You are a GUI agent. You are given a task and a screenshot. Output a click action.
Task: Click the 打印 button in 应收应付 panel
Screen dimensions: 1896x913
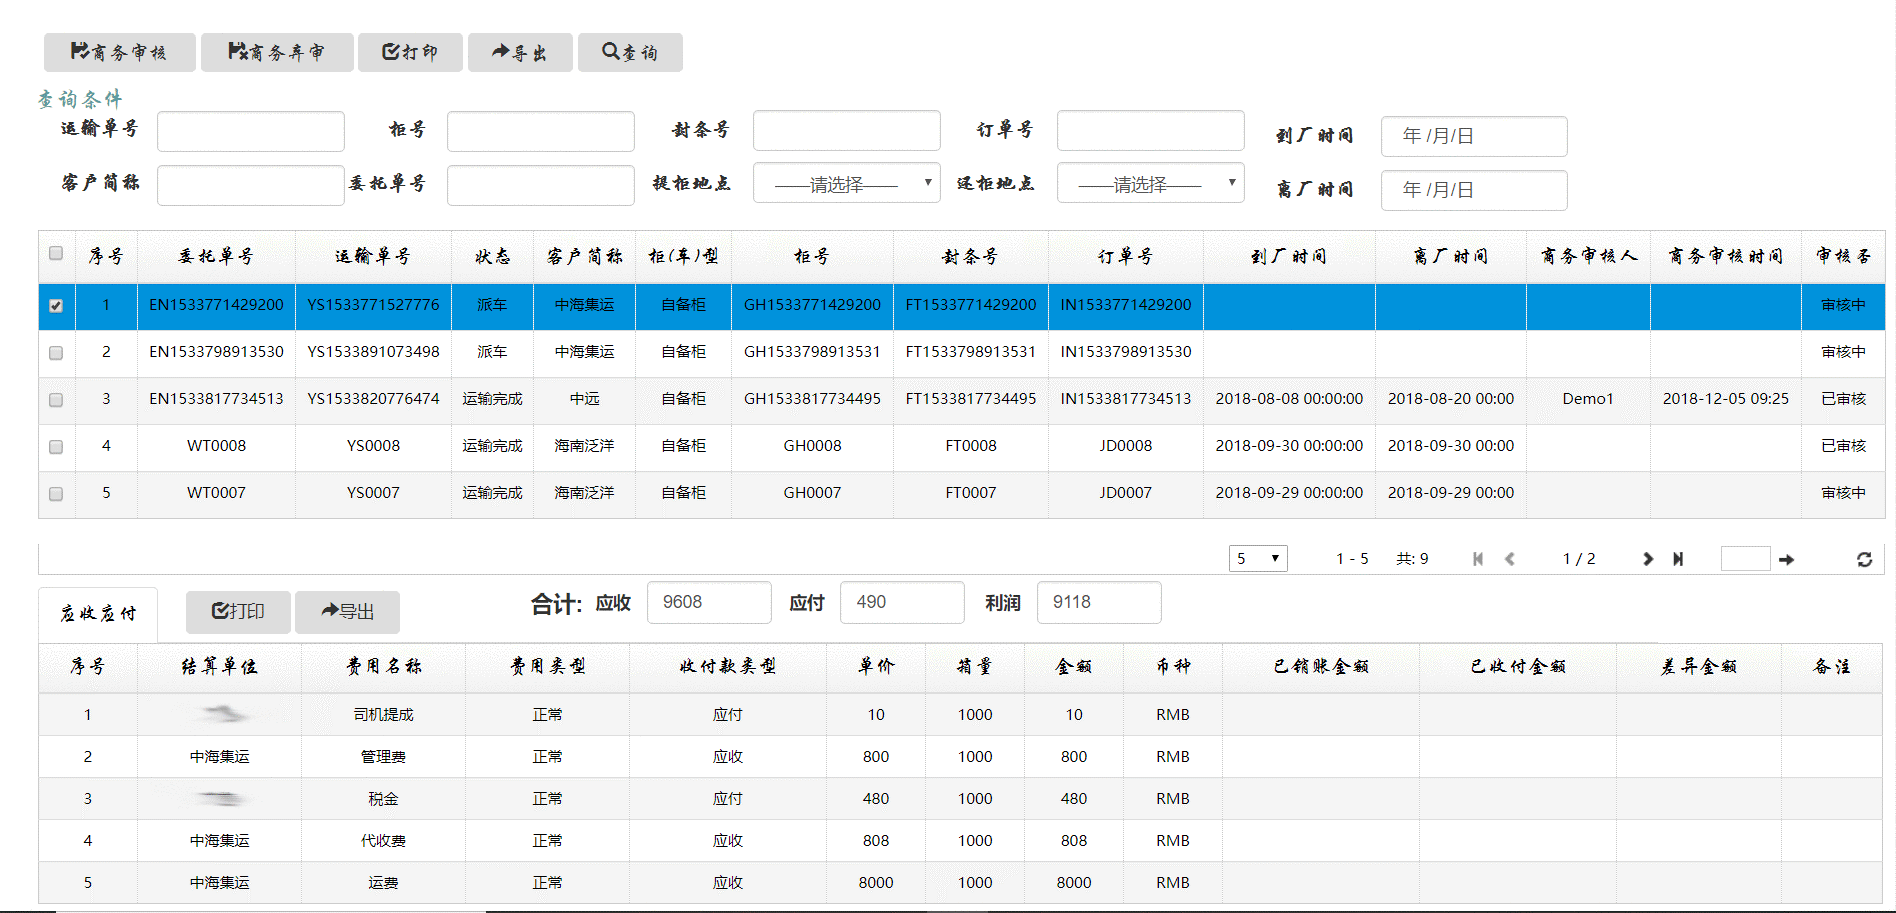click(x=238, y=611)
